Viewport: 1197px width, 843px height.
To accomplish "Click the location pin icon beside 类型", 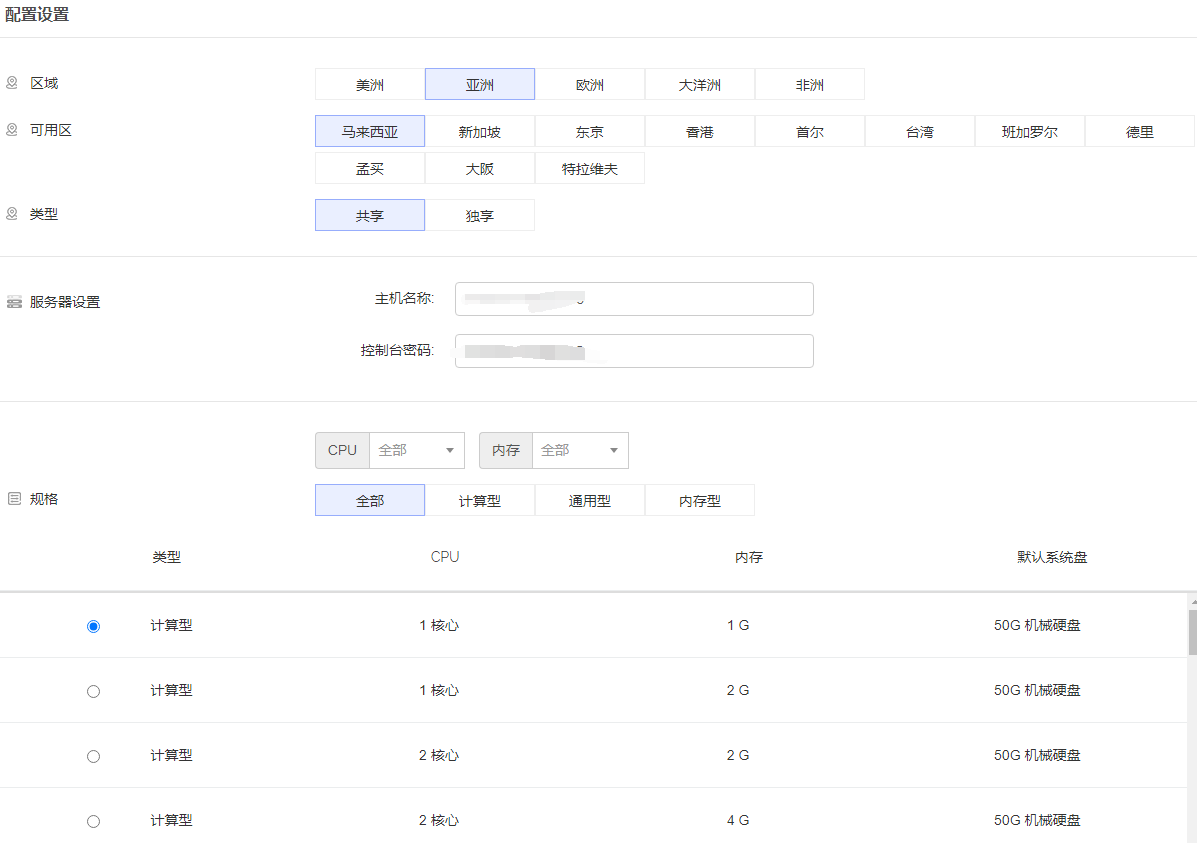I will tap(12, 214).
